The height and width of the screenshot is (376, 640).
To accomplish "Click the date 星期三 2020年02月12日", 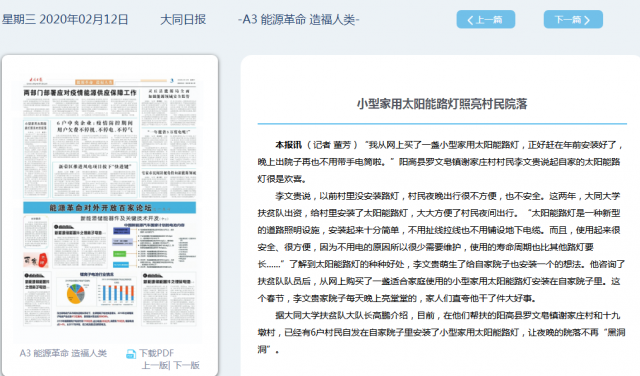I will click(65, 19).
